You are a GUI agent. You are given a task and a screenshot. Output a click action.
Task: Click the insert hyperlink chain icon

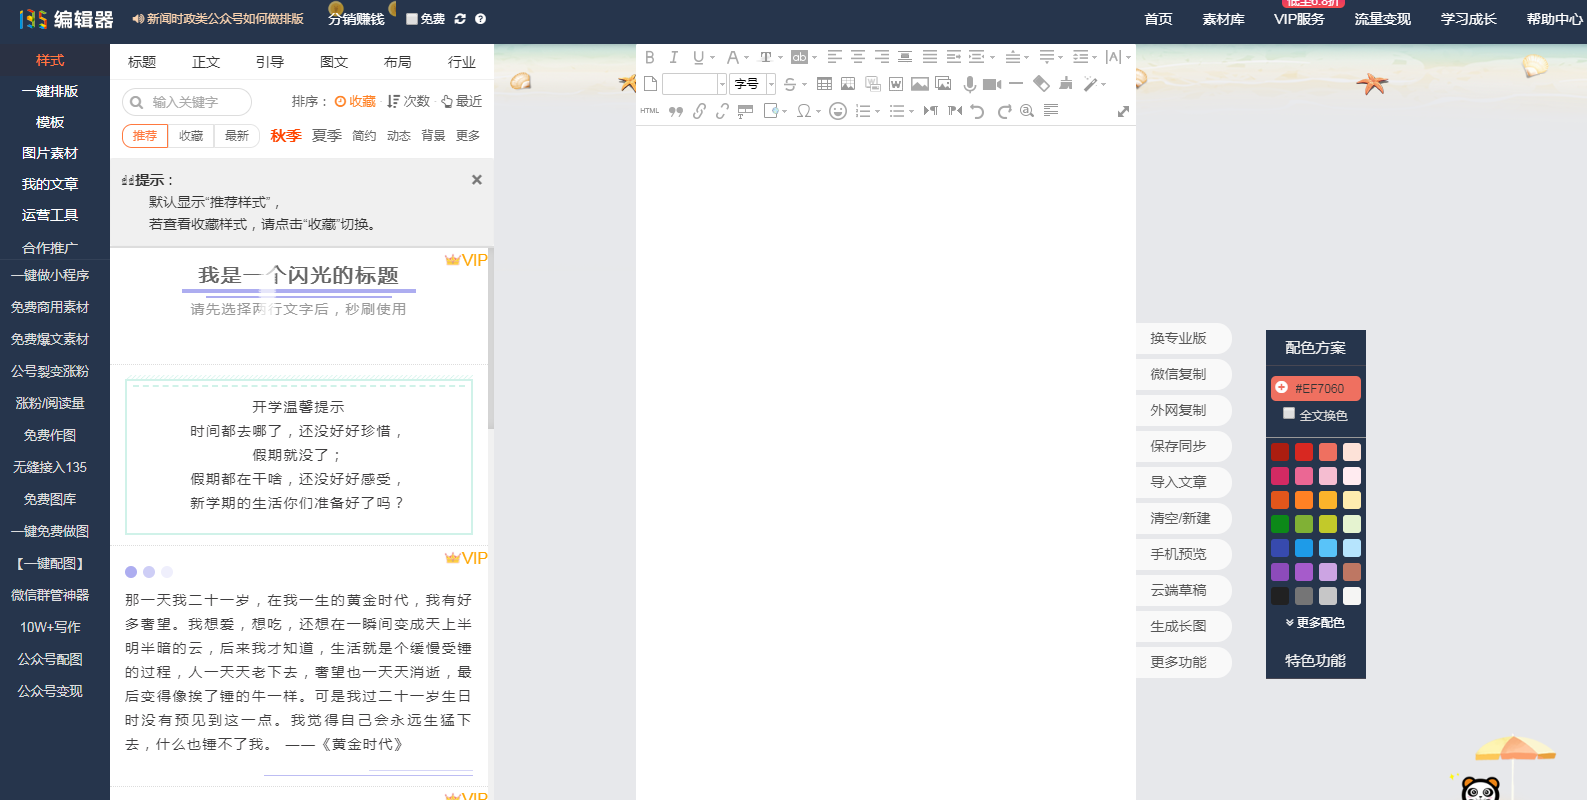pyautogui.click(x=699, y=111)
